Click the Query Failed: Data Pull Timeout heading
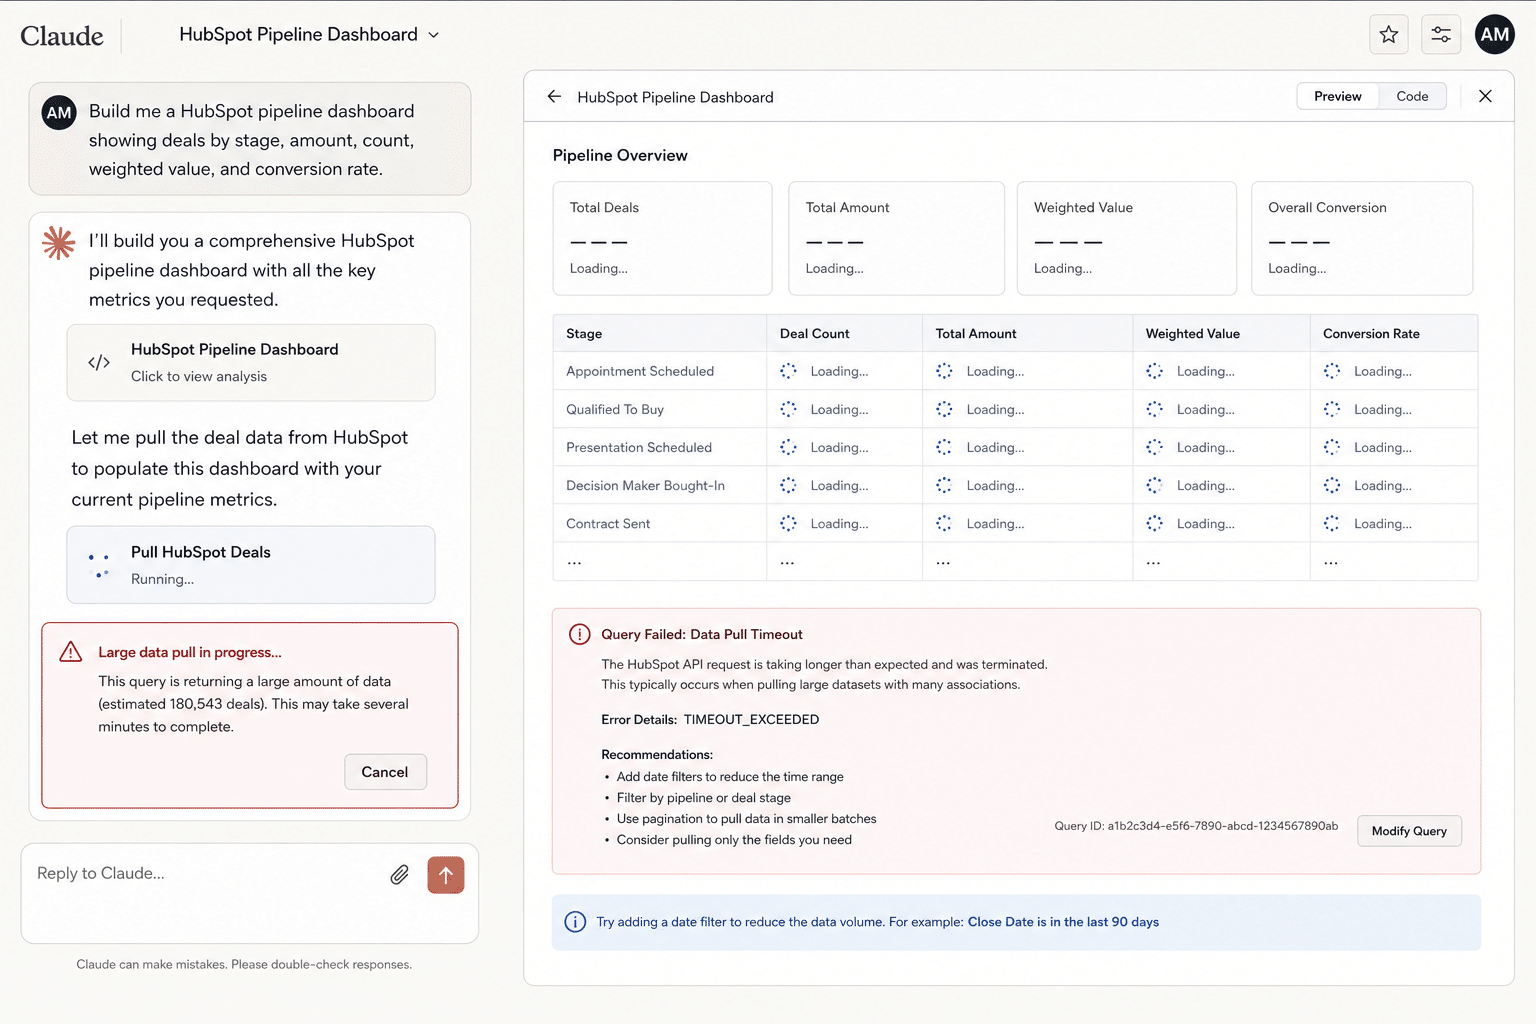 702,634
